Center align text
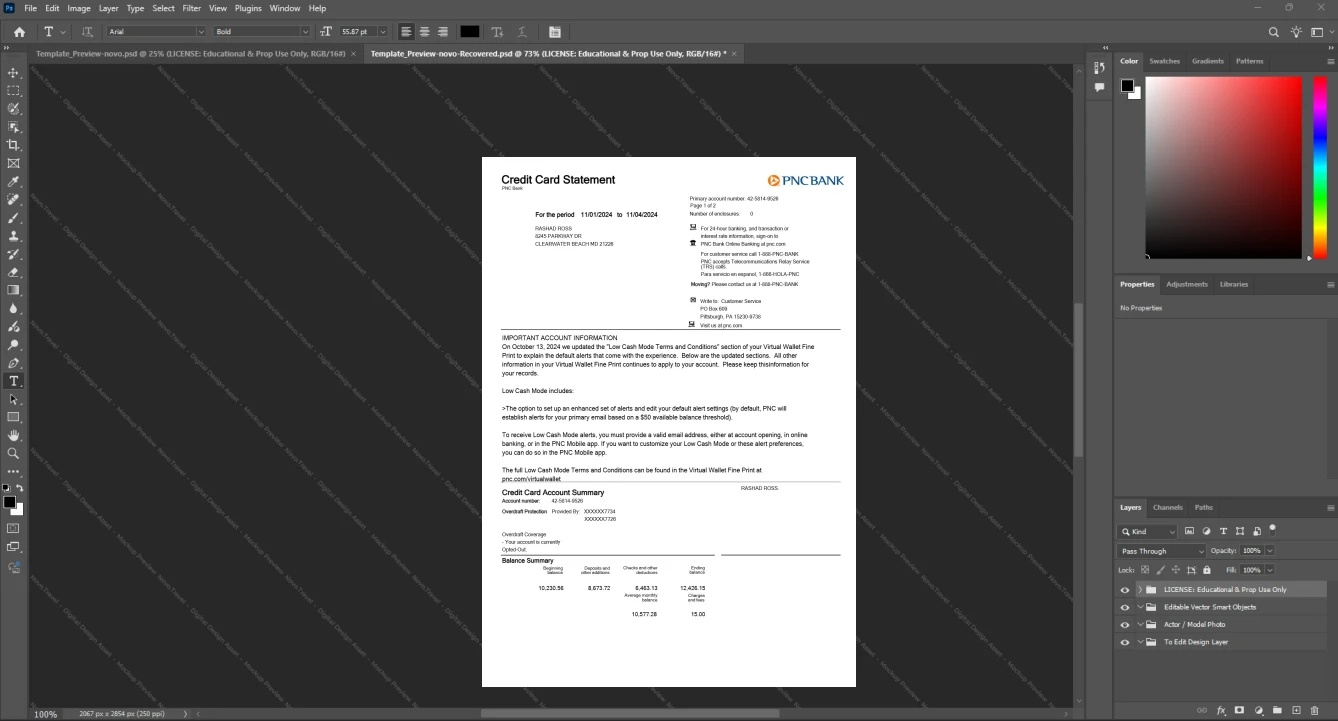This screenshot has height=721, width=1338. (424, 32)
